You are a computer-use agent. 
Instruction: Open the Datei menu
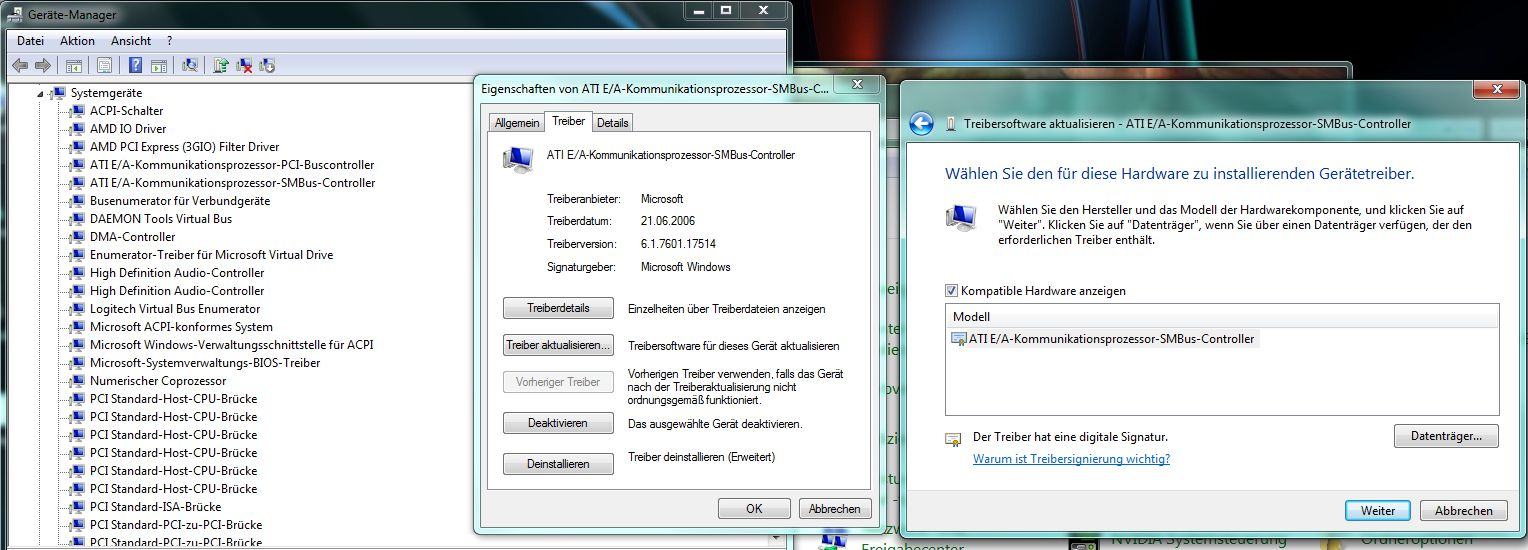[x=30, y=41]
